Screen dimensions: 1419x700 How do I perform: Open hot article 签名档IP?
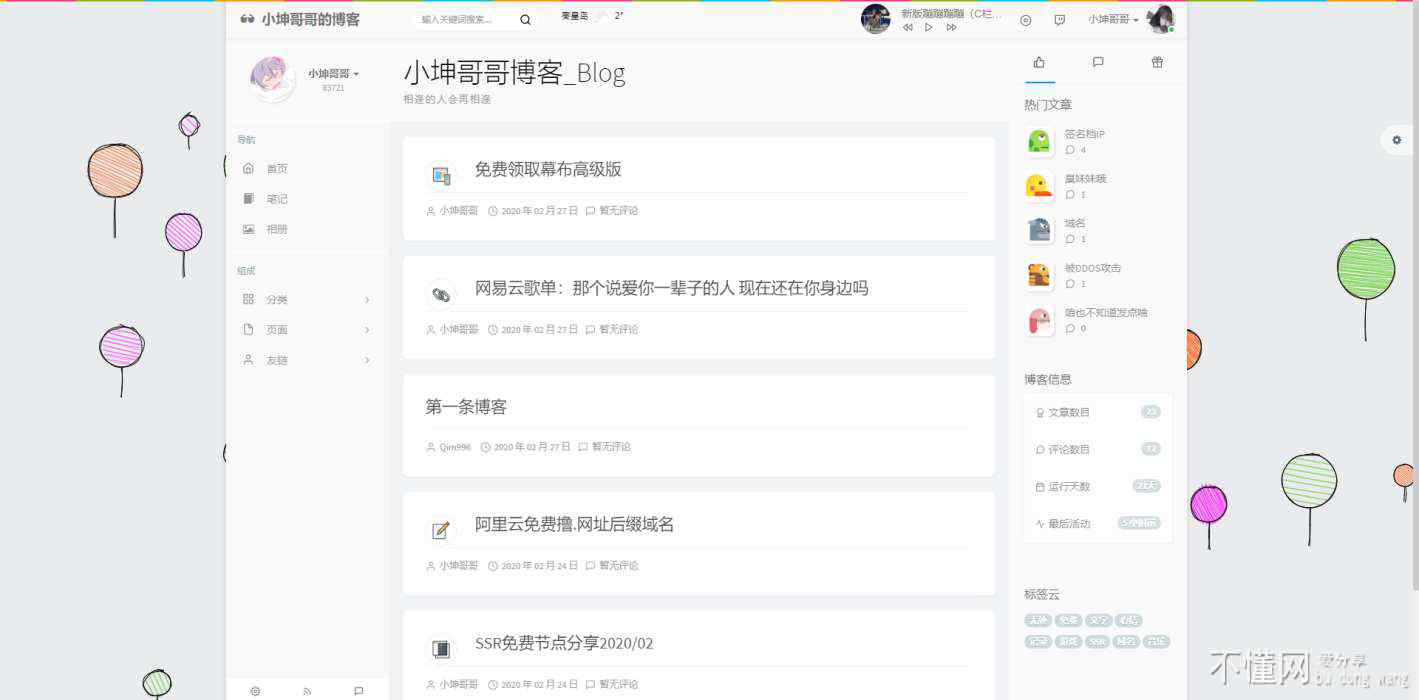point(1084,134)
